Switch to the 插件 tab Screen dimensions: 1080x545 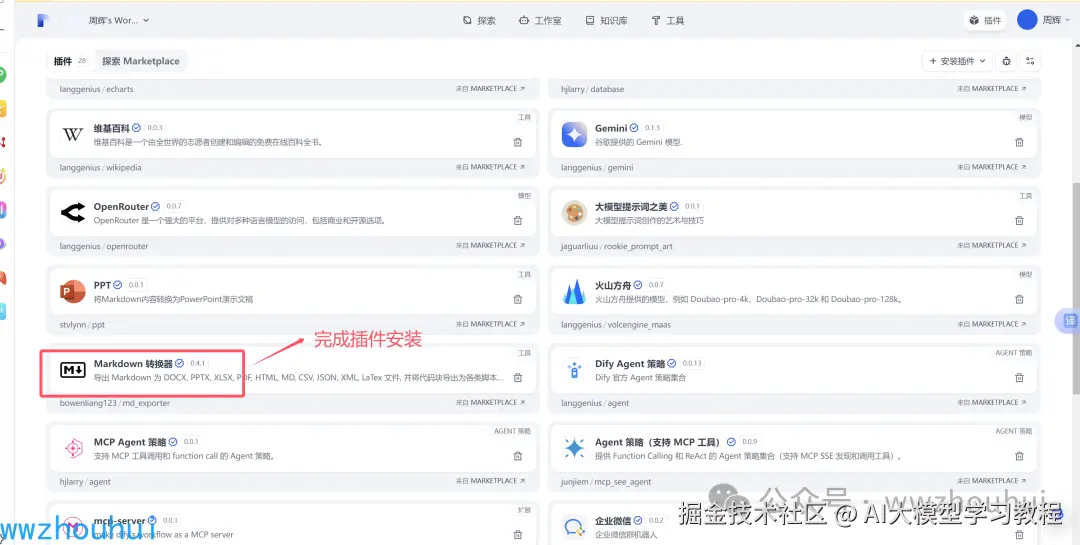[x=70, y=61]
